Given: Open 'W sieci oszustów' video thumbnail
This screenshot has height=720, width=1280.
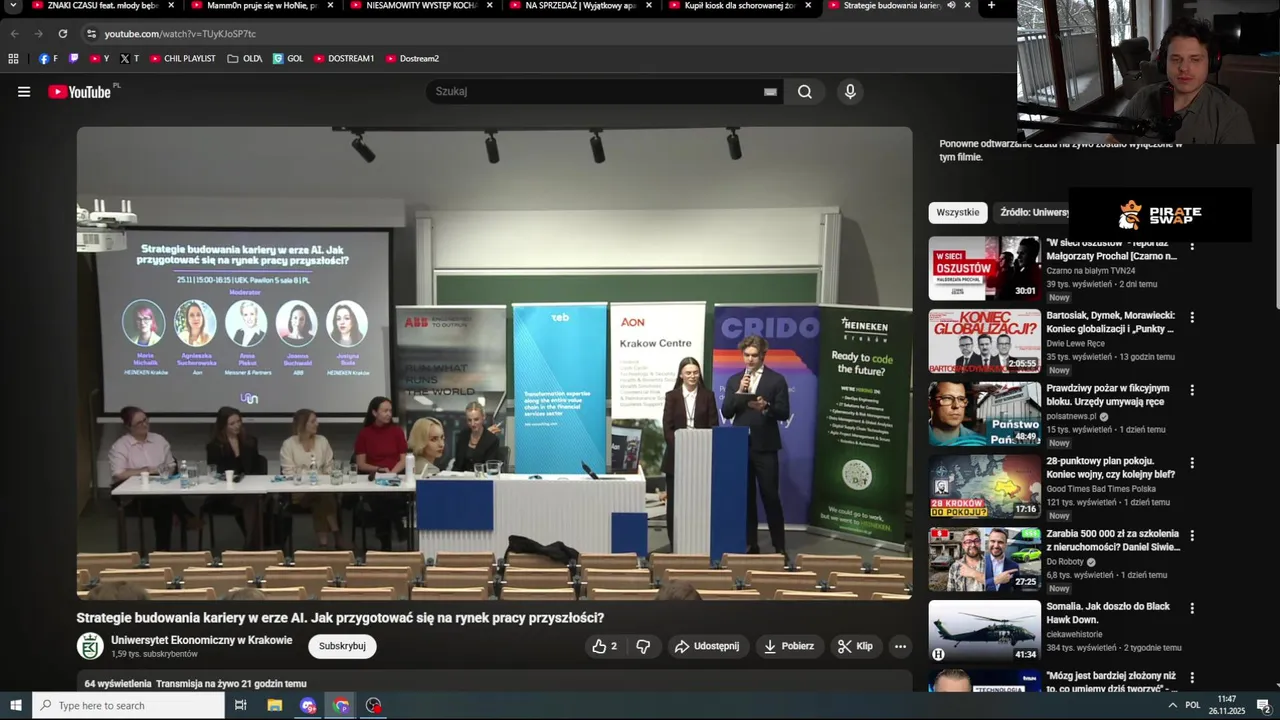Looking at the screenshot, I should pyautogui.click(x=985, y=268).
